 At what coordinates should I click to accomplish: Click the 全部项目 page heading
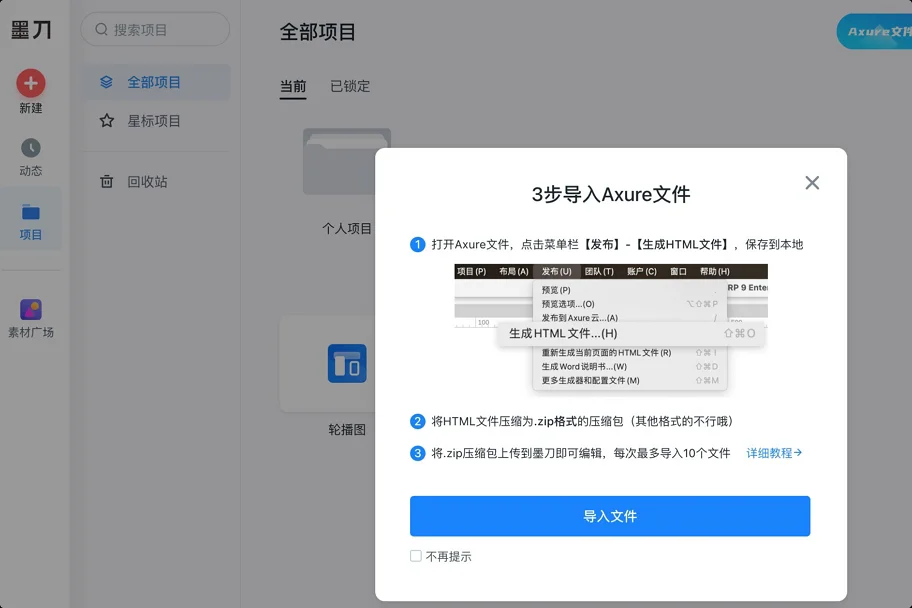[x=318, y=31]
